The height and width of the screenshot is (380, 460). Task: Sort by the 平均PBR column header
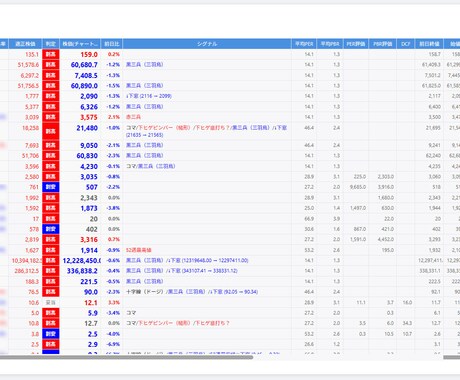coord(330,44)
